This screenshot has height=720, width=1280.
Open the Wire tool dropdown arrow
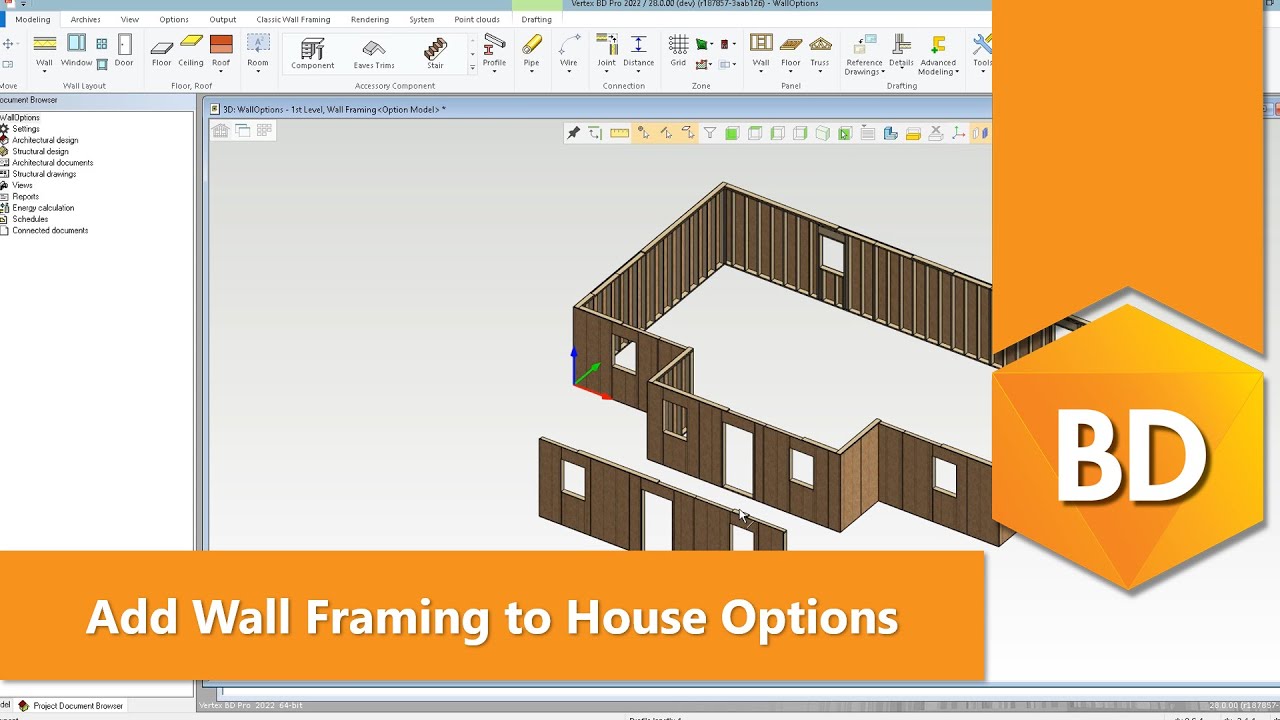[568, 73]
